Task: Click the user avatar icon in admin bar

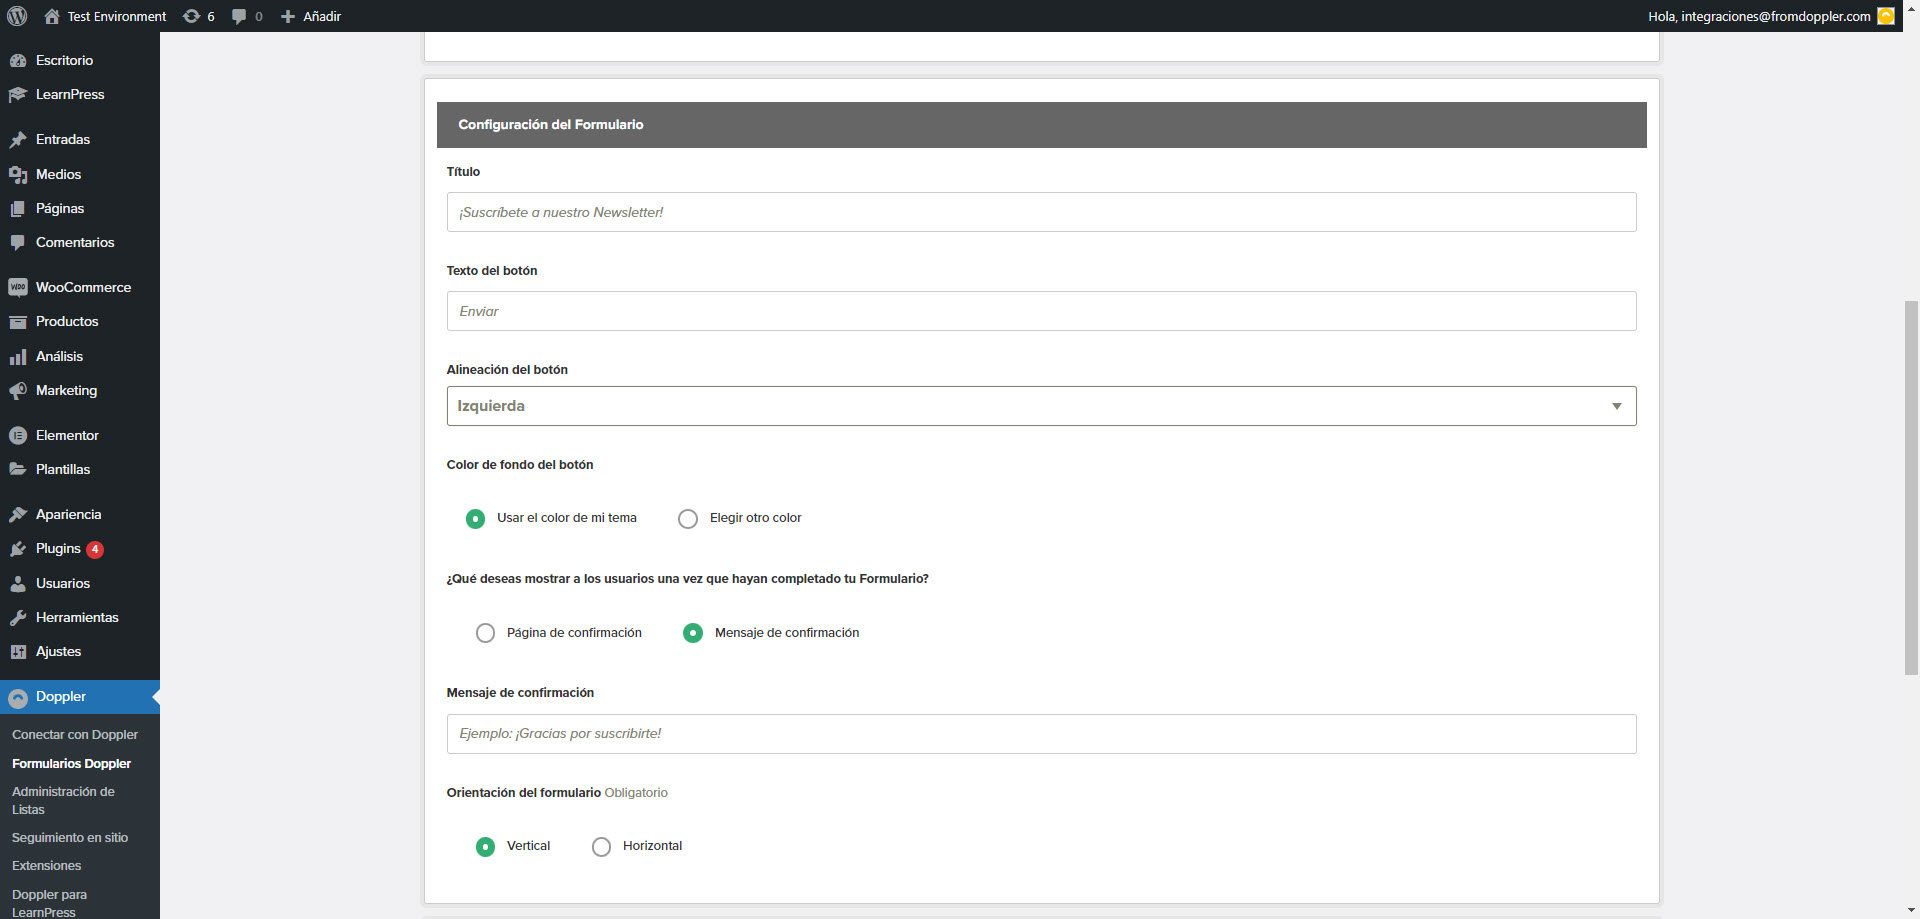Action: point(1886,16)
